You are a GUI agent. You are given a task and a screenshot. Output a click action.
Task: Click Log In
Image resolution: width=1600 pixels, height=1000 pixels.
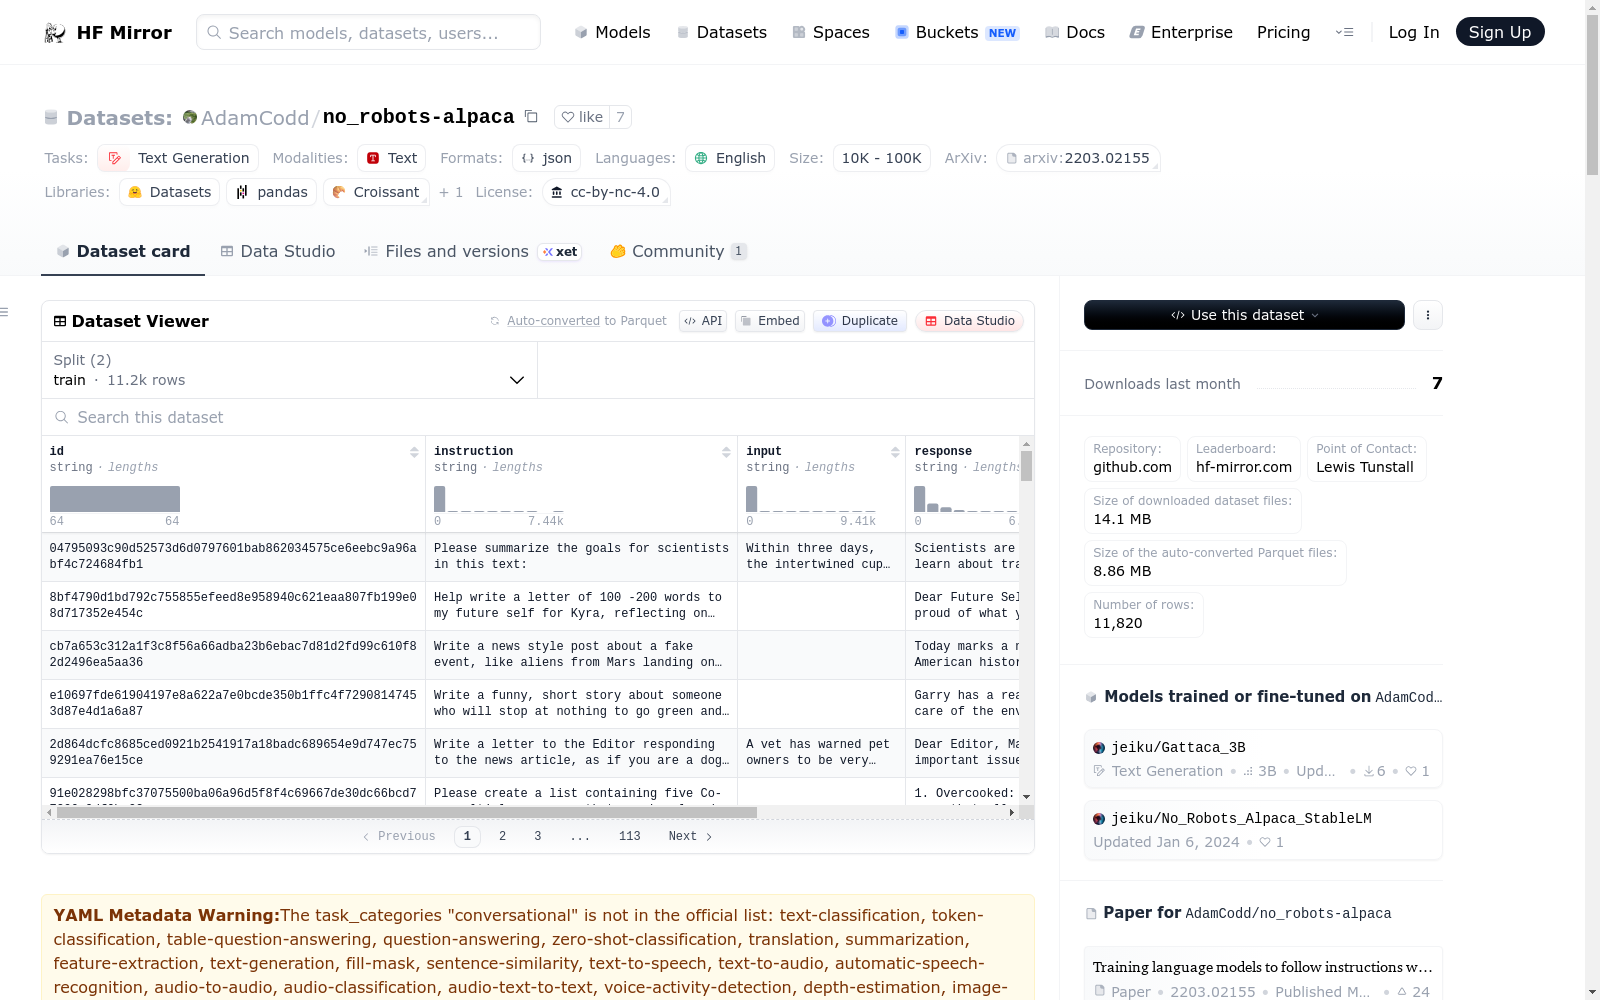tap(1414, 32)
